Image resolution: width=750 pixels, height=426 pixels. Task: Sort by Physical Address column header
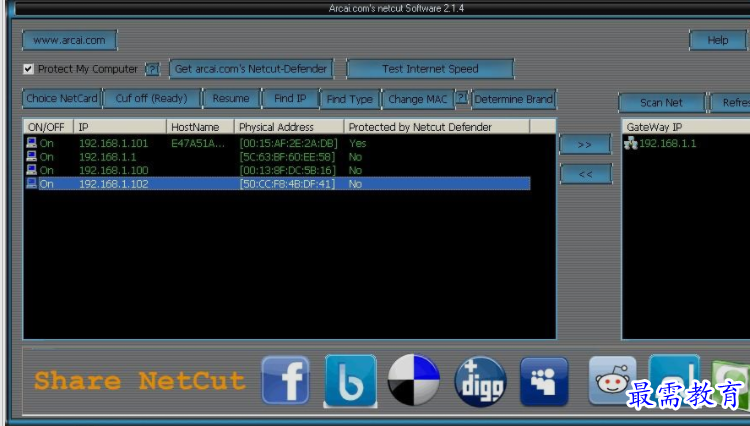[x=289, y=127]
